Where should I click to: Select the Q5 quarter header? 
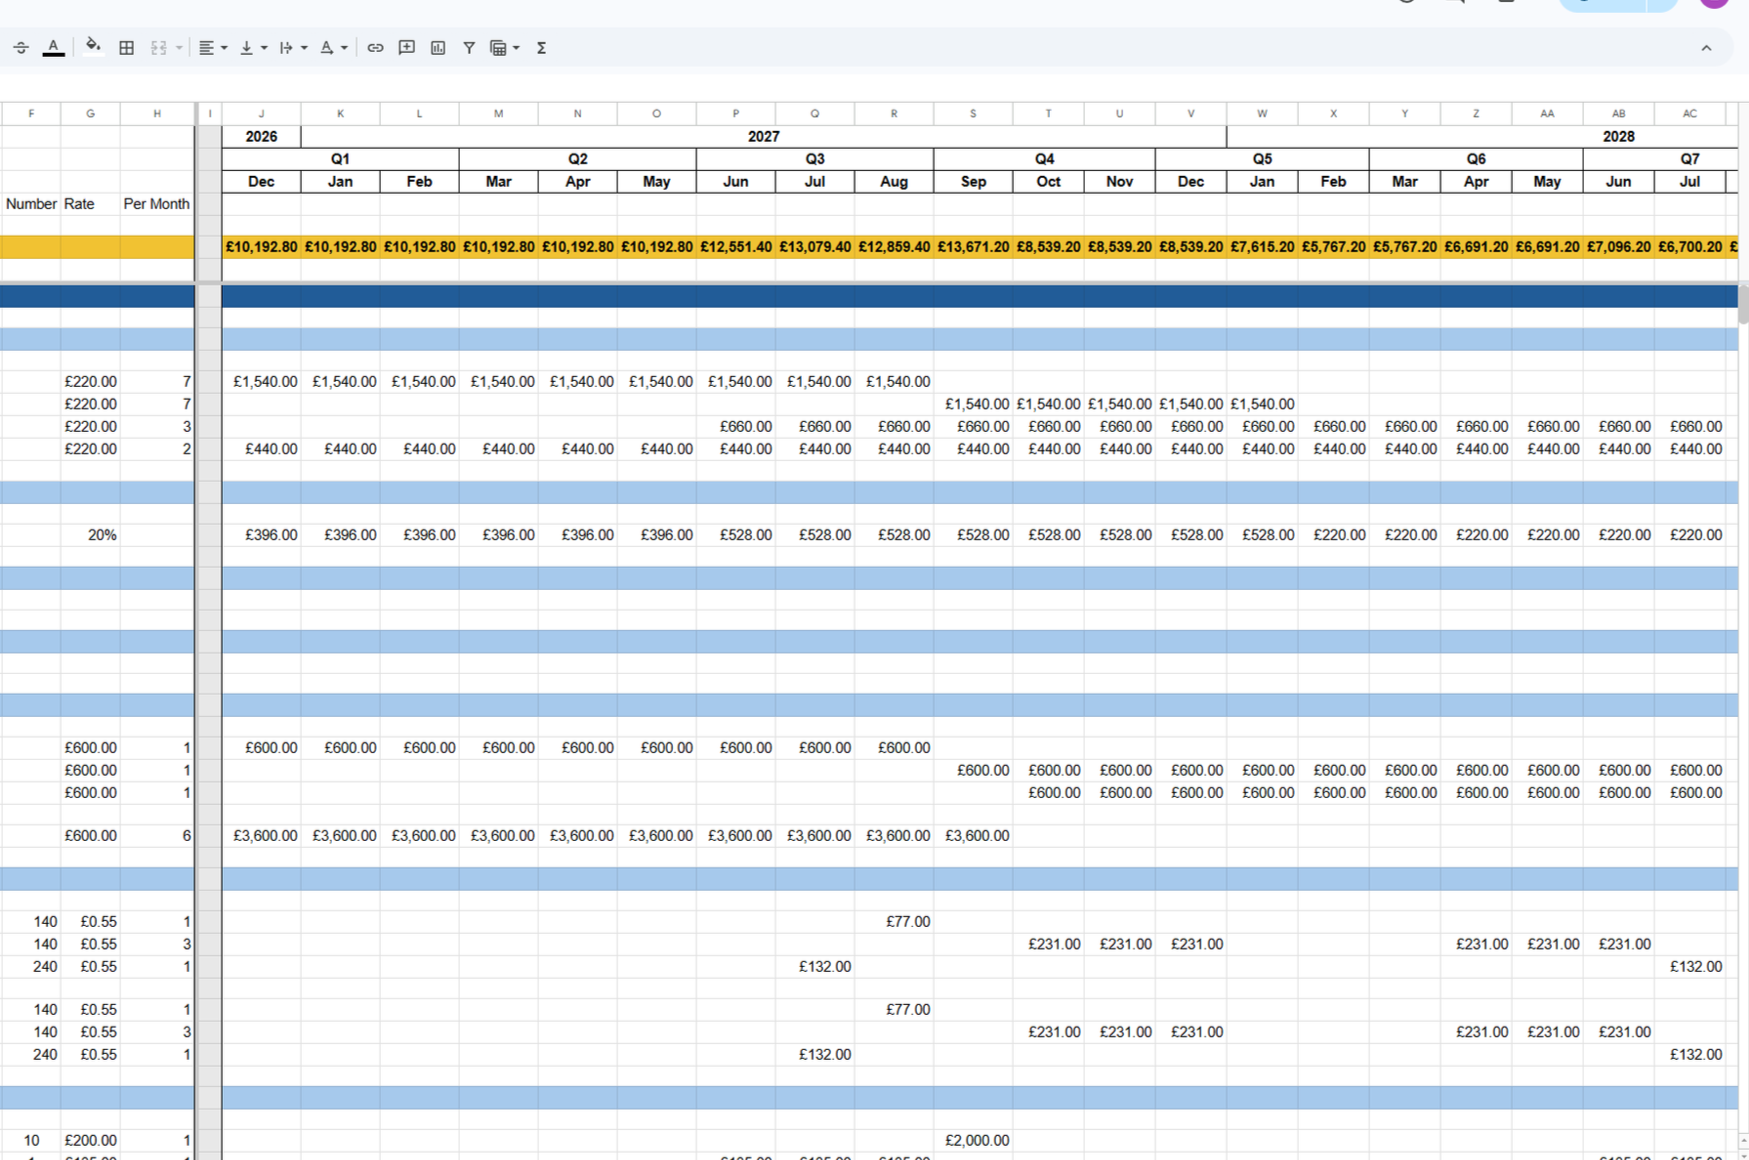click(1262, 159)
